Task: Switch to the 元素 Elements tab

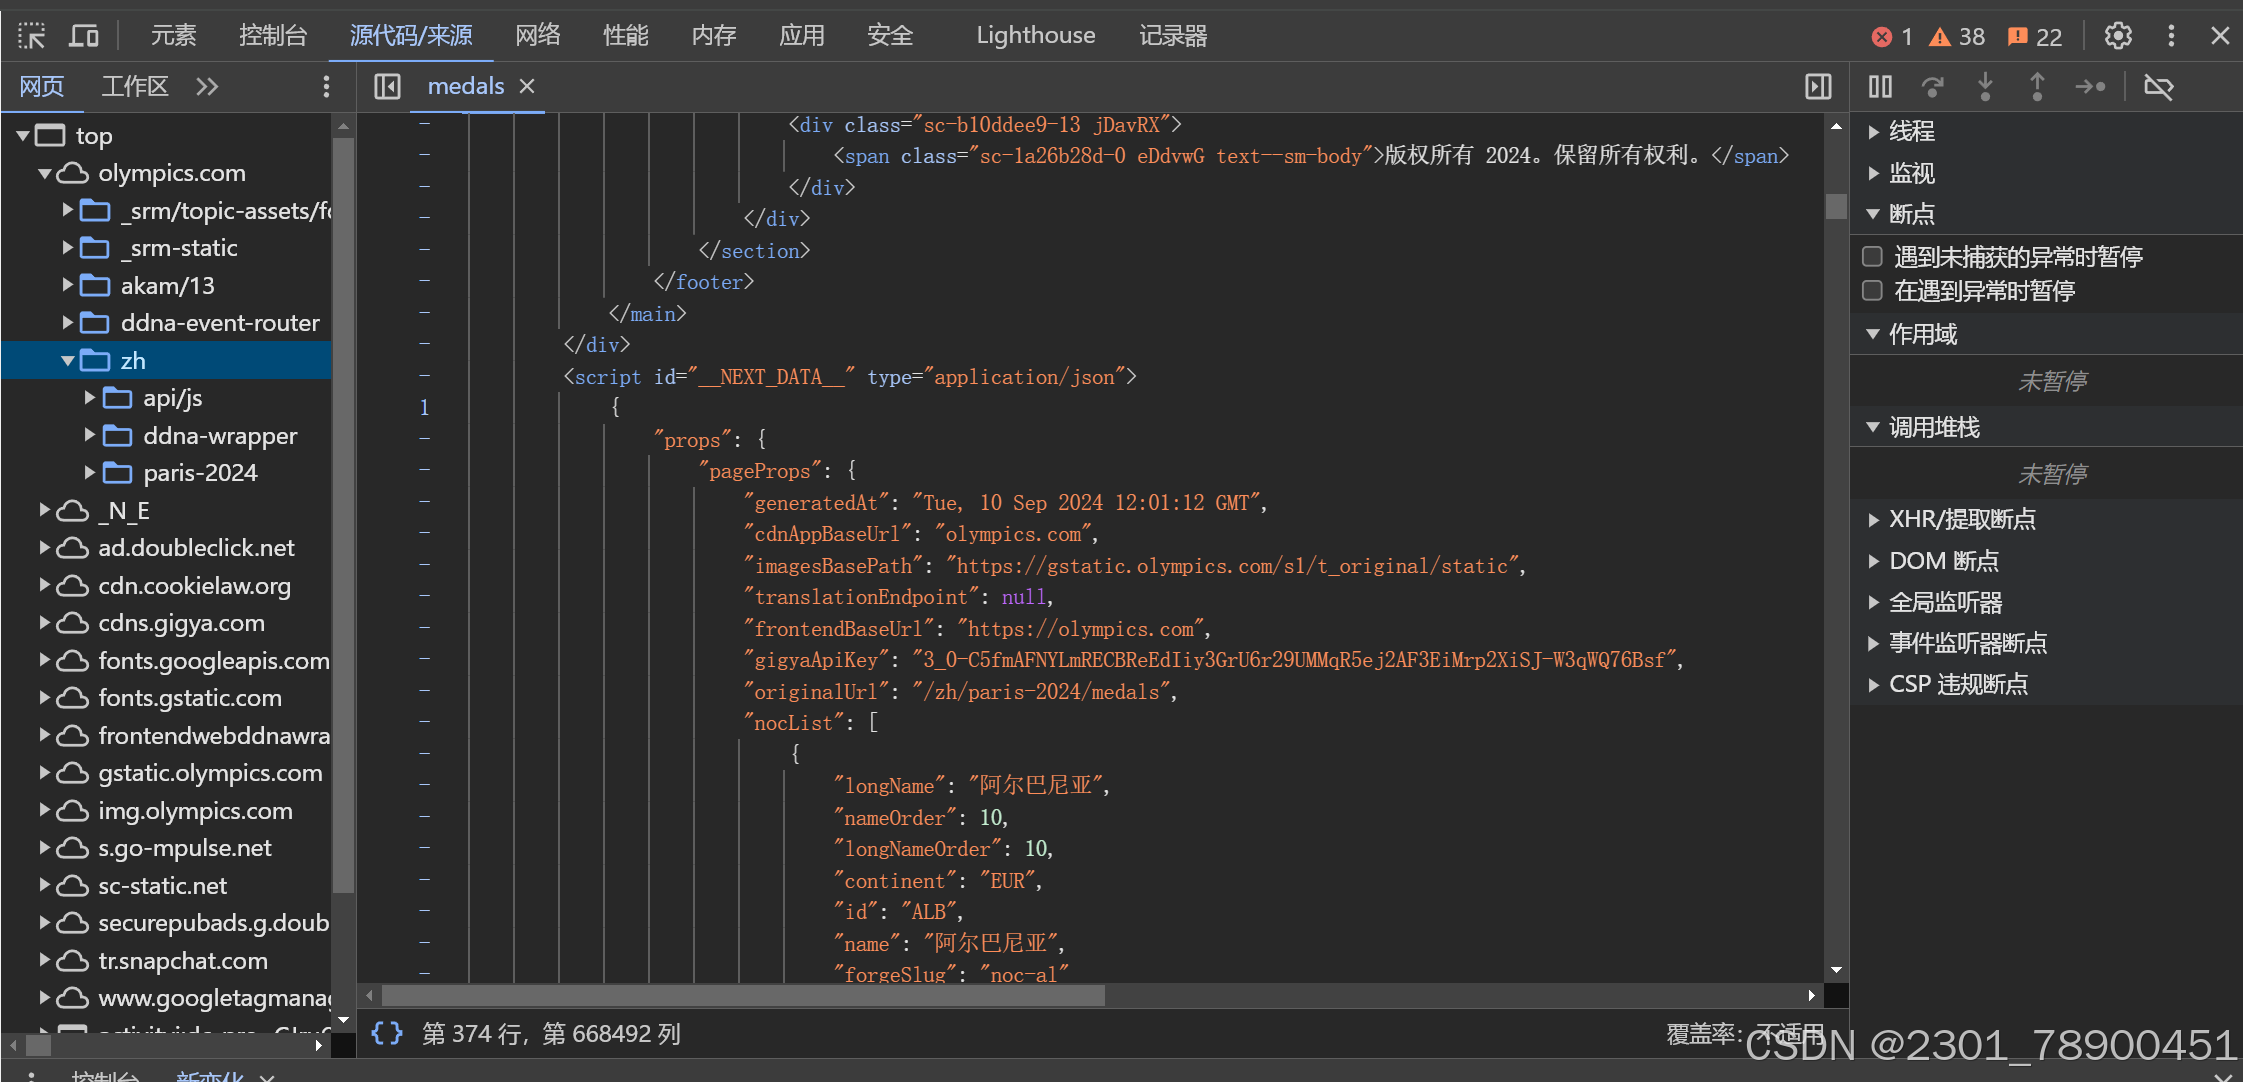Action: click(x=173, y=36)
